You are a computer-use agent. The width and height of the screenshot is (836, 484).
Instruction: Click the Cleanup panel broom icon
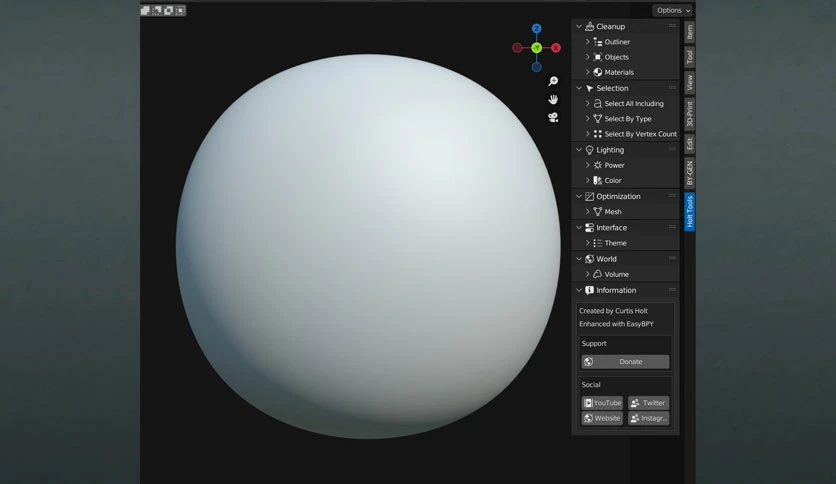coord(589,26)
